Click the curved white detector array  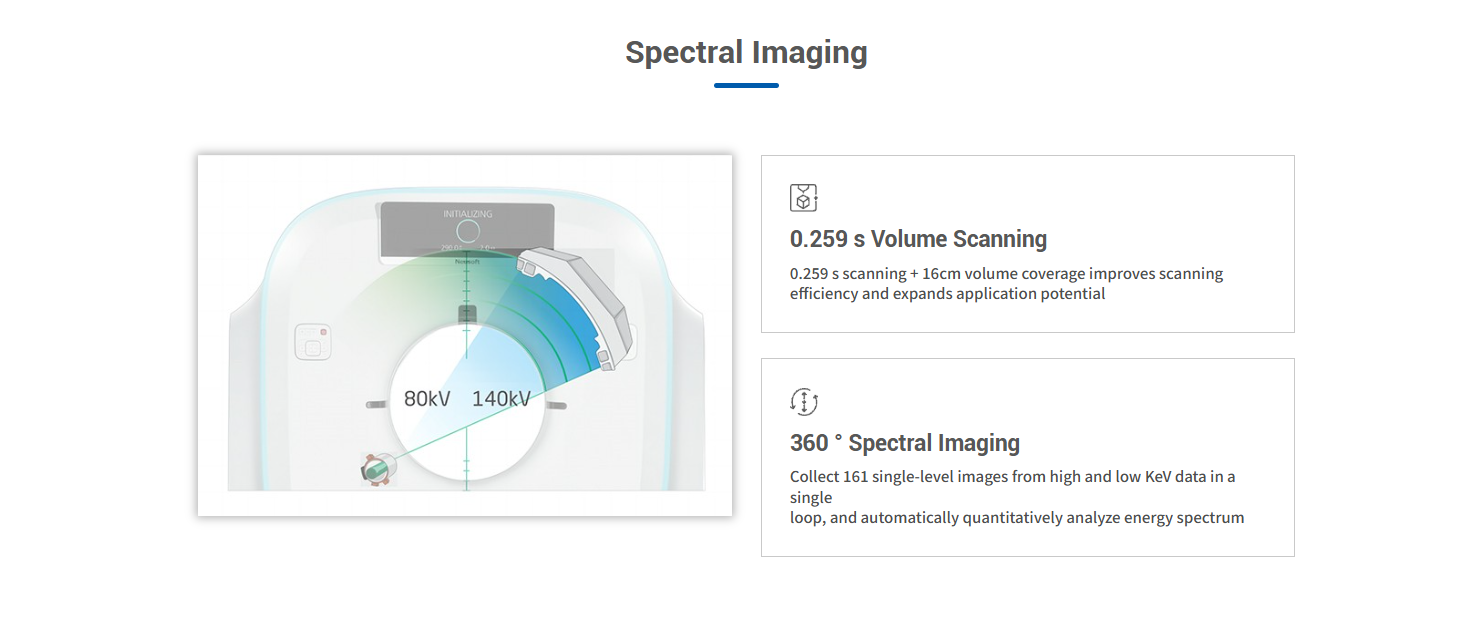(578, 306)
